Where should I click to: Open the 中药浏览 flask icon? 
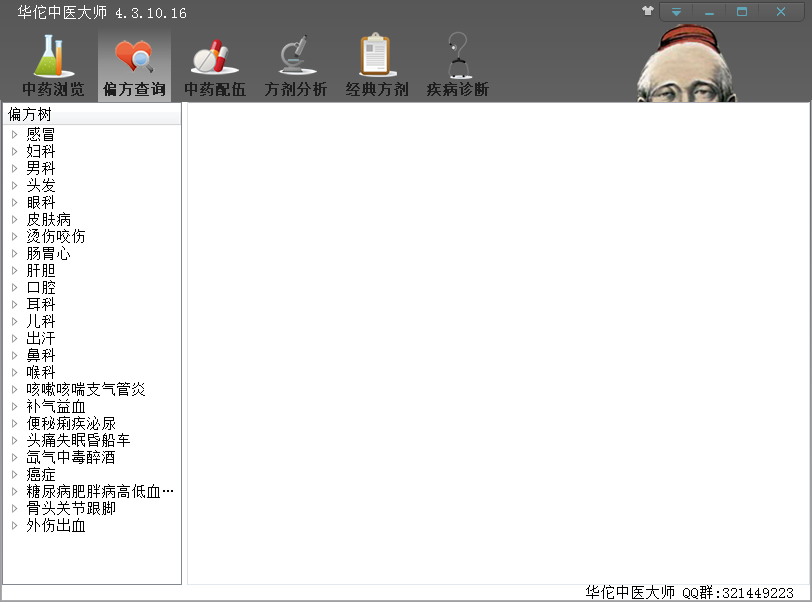tap(53, 57)
